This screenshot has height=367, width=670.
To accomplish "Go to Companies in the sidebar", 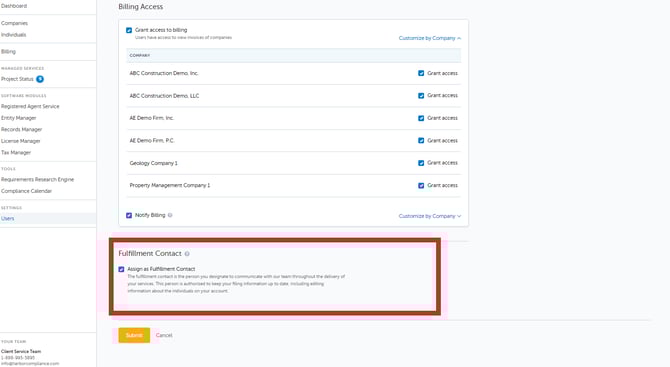I will tap(15, 23).
